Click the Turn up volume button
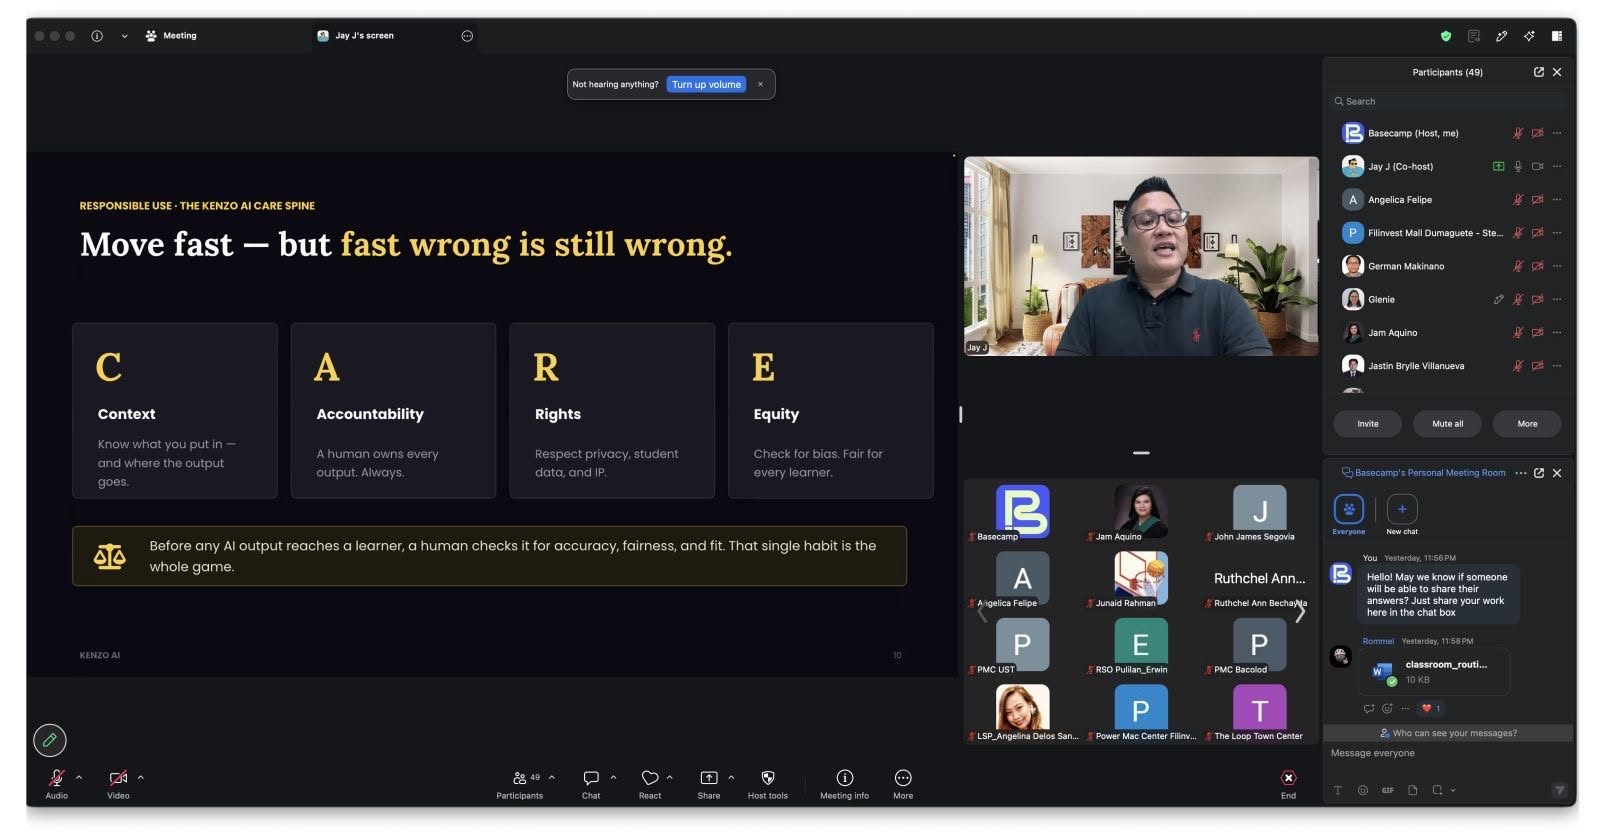The height and width of the screenshot is (836, 1600). (x=706, y=85)
